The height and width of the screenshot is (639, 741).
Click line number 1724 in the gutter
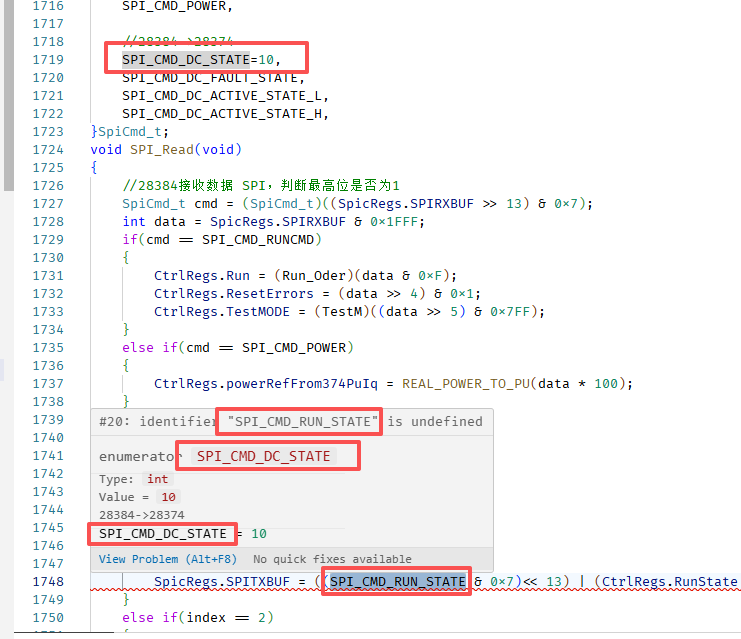tap(48, 150)
